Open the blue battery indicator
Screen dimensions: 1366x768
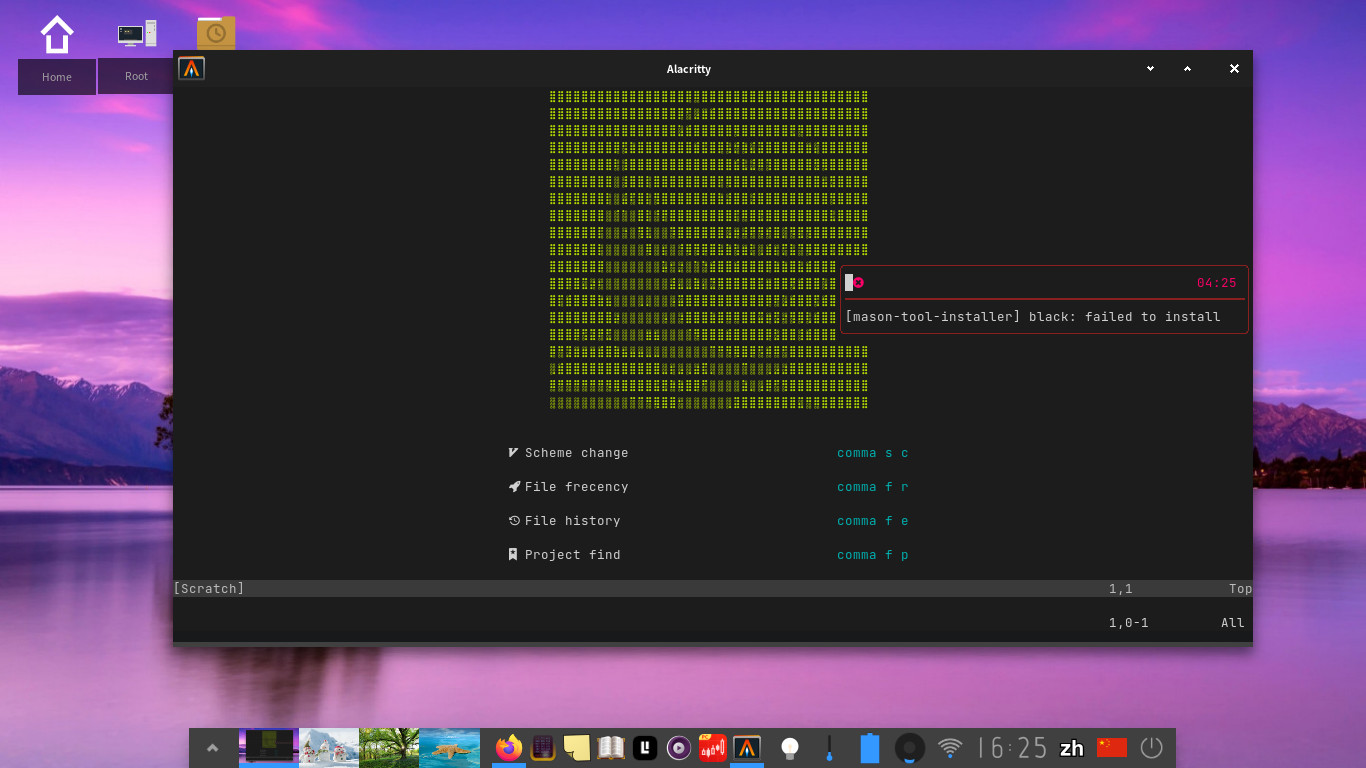coord(870,747)
